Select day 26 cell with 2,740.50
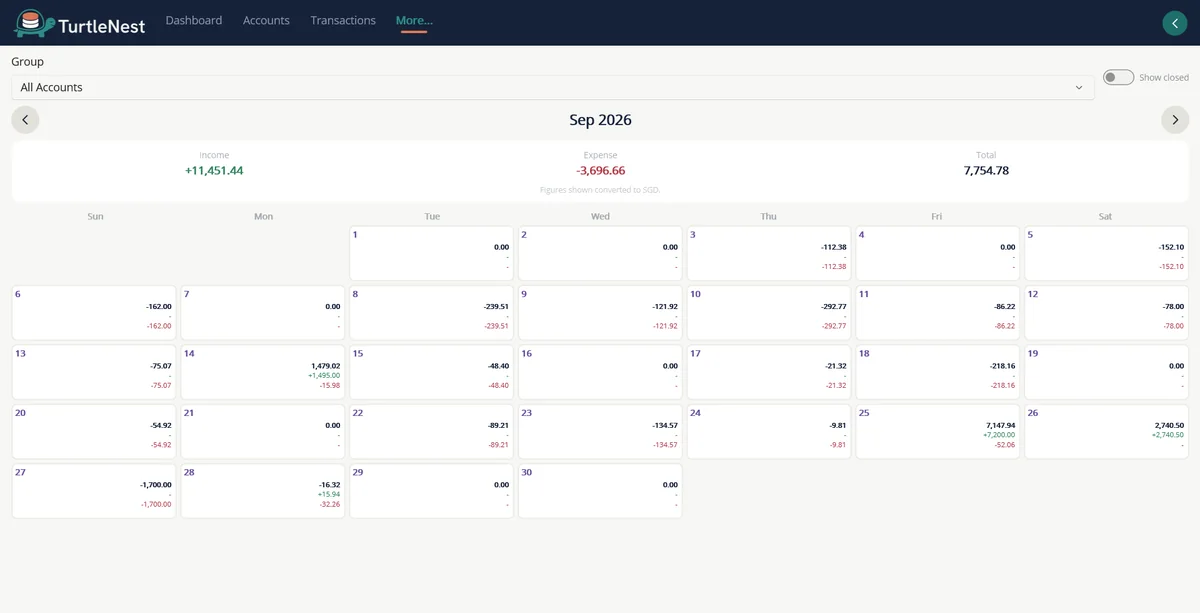 [x=1106, y=432]
